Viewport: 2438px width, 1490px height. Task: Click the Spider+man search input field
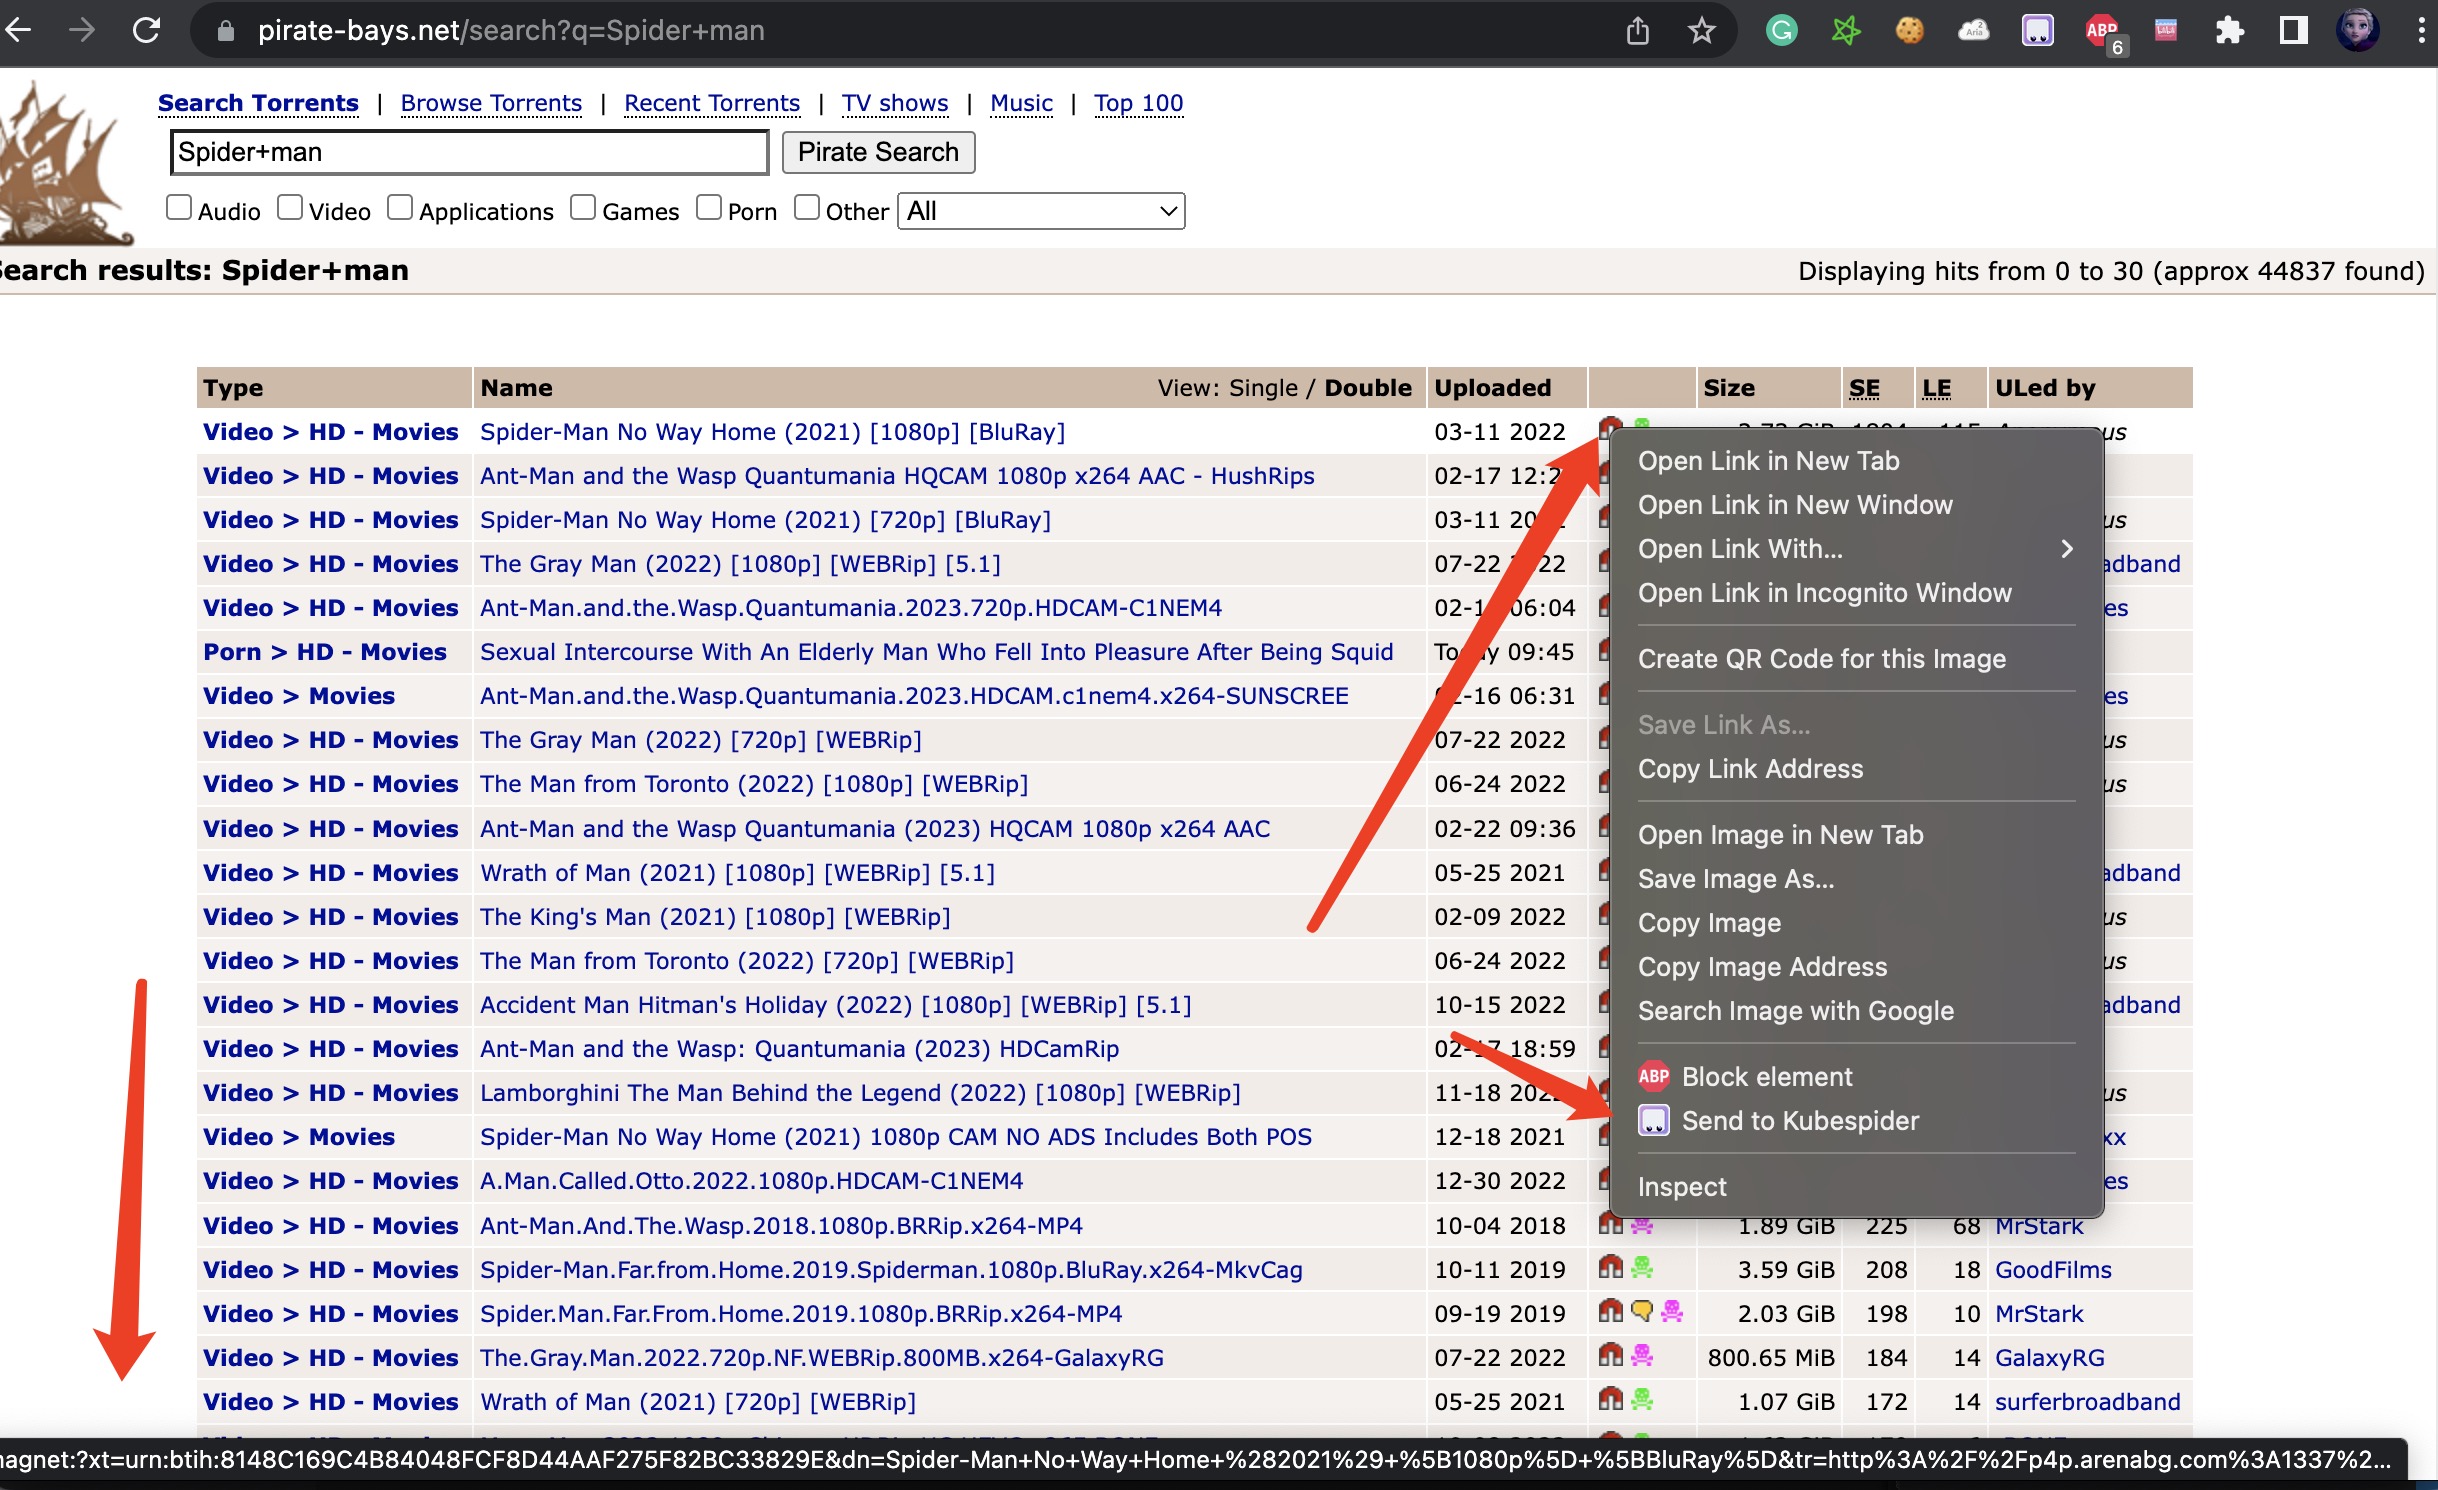(469, 152)
